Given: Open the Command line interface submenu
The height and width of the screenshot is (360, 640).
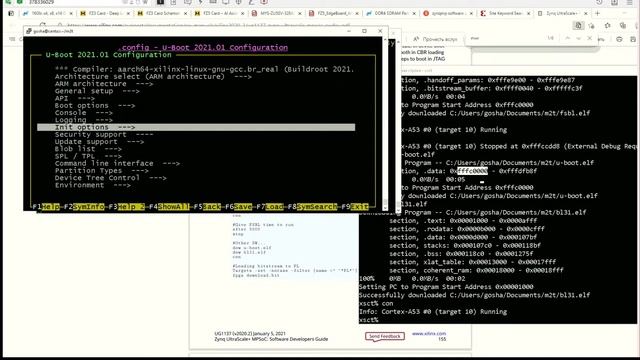Looking at the screenshot, I should pos(117,164).
